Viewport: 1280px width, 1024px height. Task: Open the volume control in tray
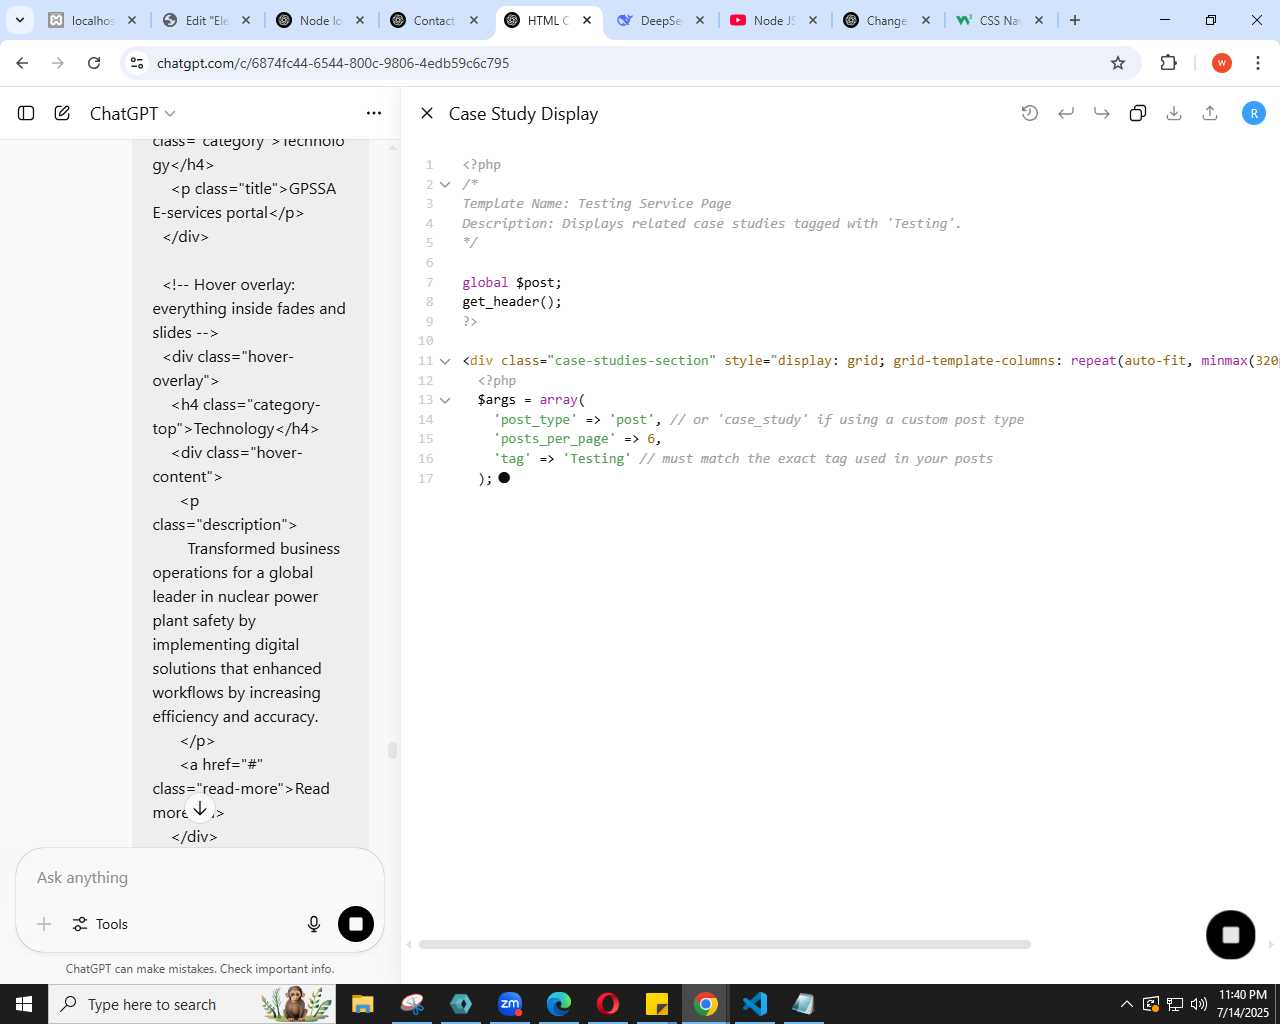tap(1199, 1004)
